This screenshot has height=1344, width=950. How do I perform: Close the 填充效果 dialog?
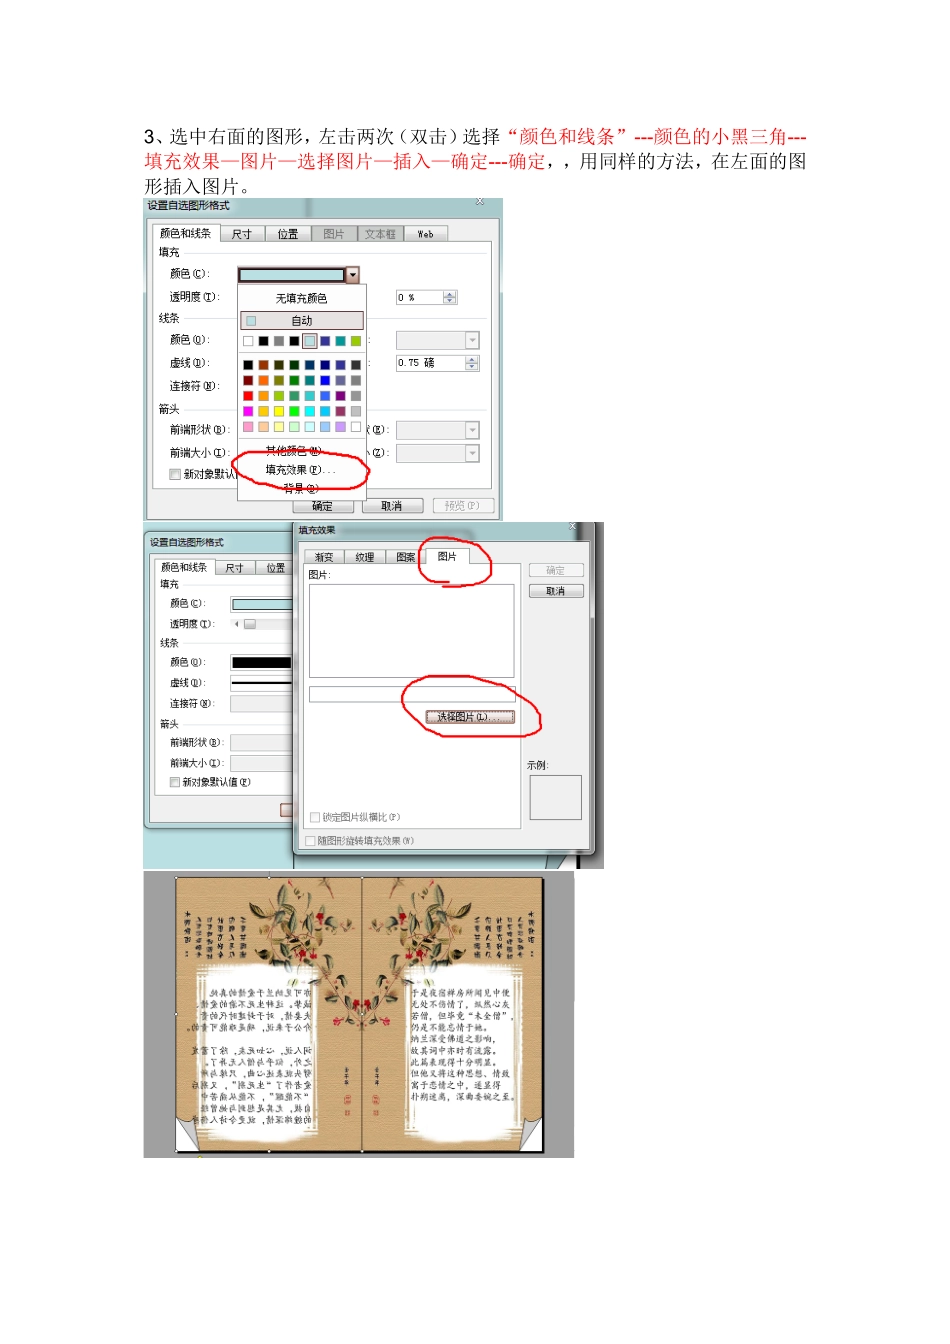573,527
